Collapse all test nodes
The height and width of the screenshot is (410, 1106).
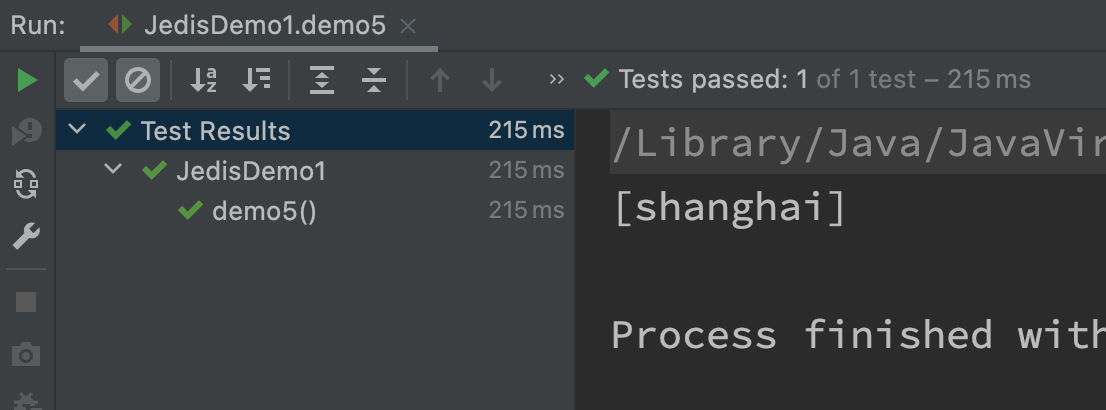pos(374,80)
